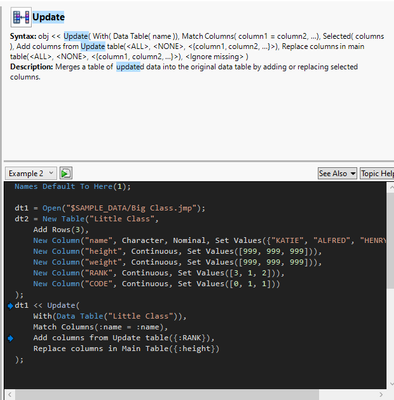Click the Replace columns in Main Table line
Screen dimensions: 394x400
[126, 349]
